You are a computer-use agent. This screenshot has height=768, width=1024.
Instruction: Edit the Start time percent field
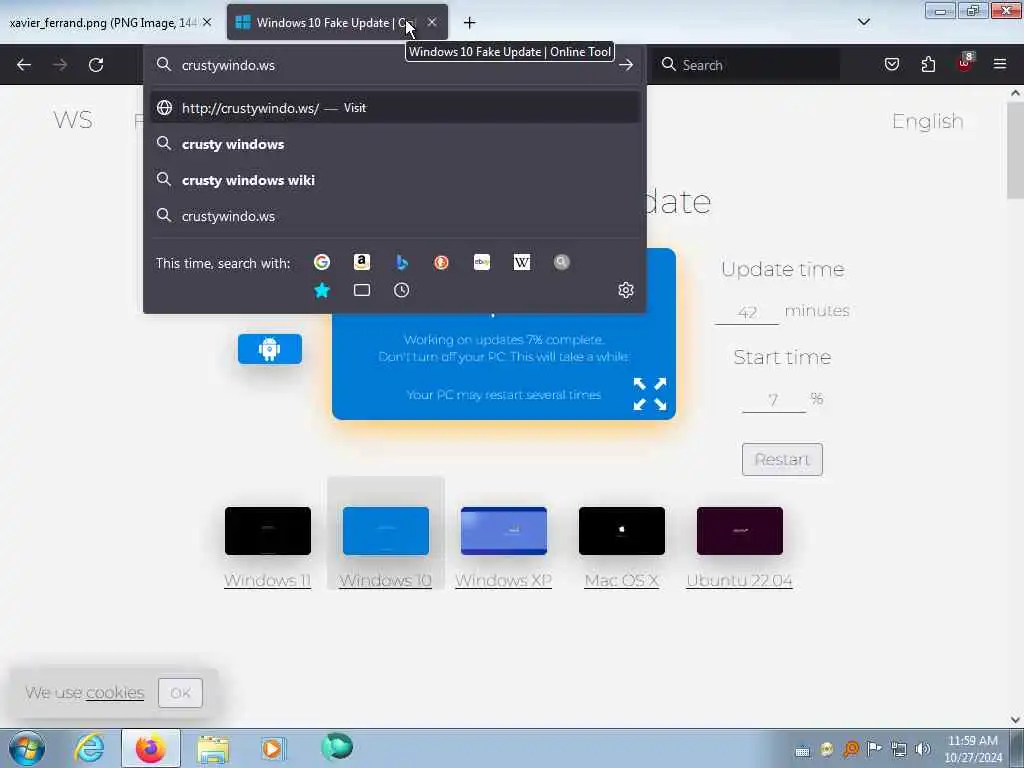click(x=774, y=400)
